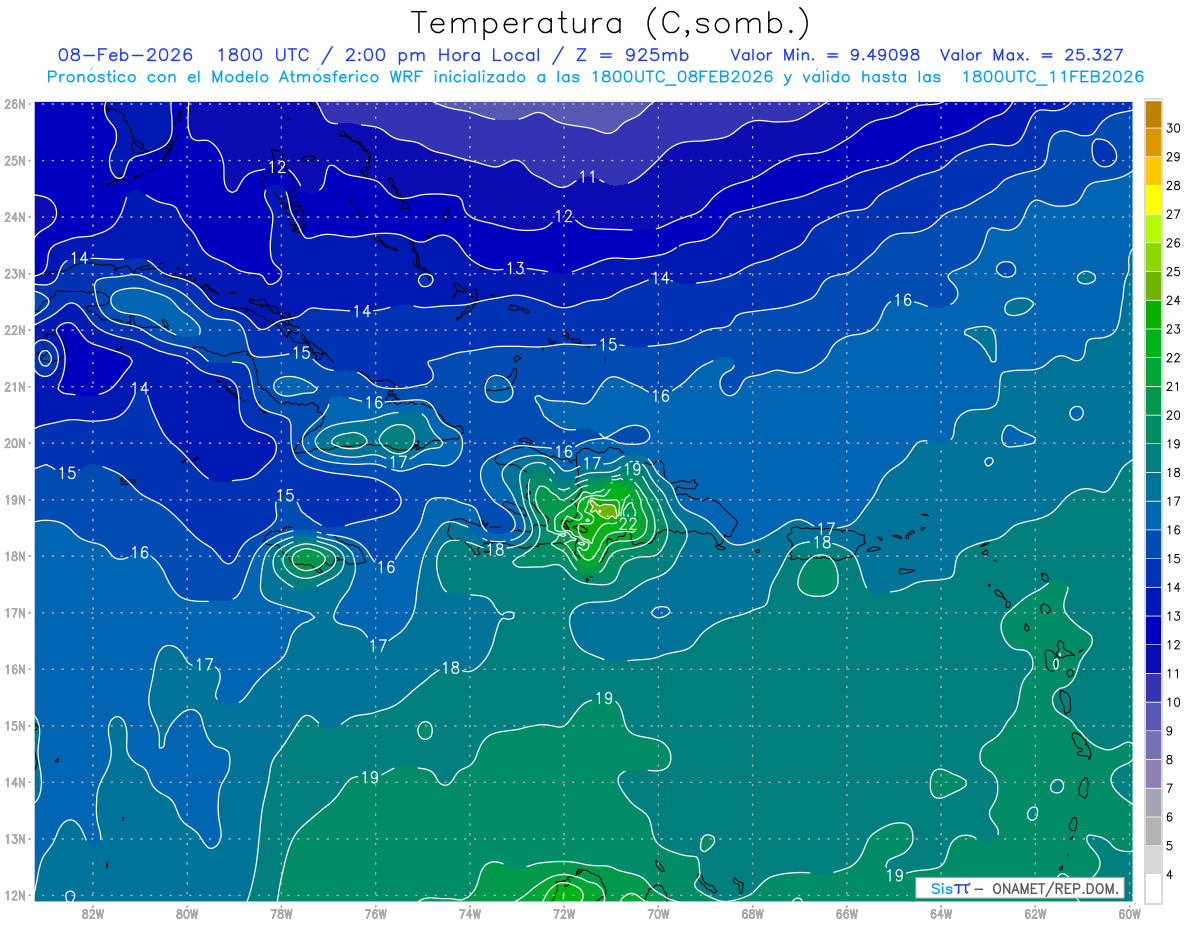Image resolution: width=1200 pixels, height=927 pixels.
Task: Click the "20" value on the color bar
Action: click(x=1174, y=416)
